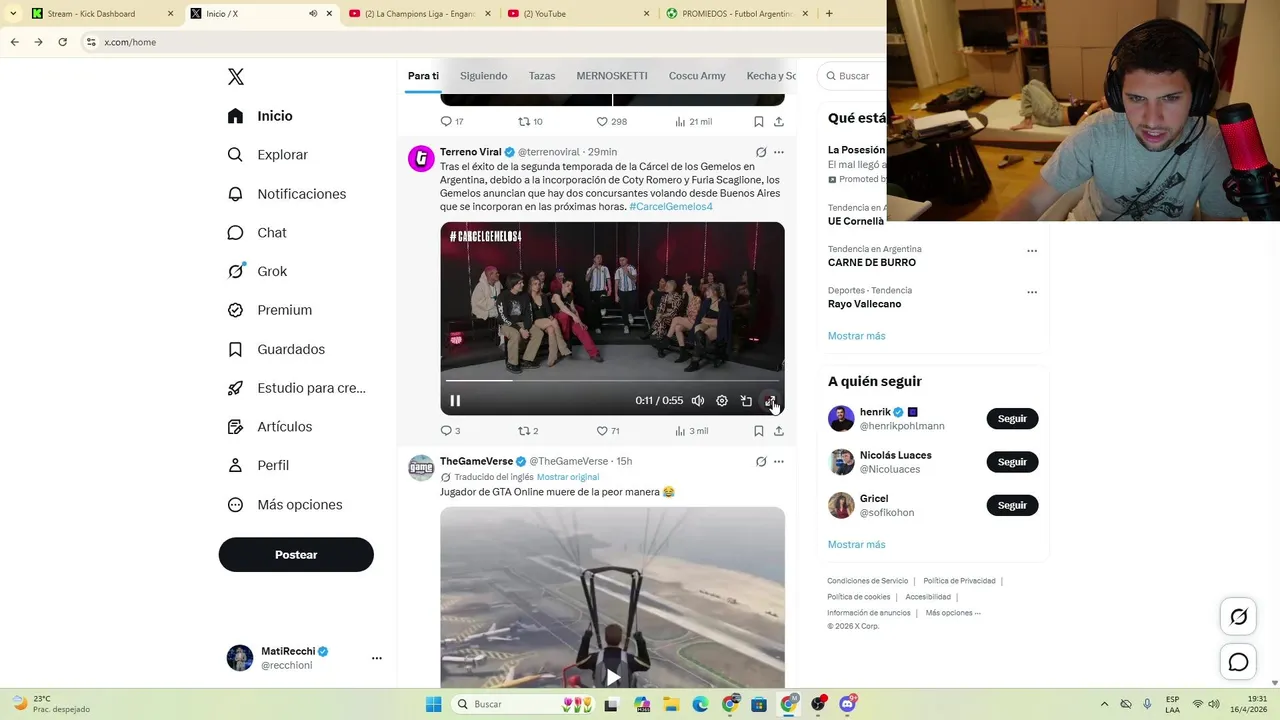Mute the Inicio / X browser tab audio
Image resolution: width=1280 pixels, height=720 pixels.
pyautogui.click(x=313, y=14)
